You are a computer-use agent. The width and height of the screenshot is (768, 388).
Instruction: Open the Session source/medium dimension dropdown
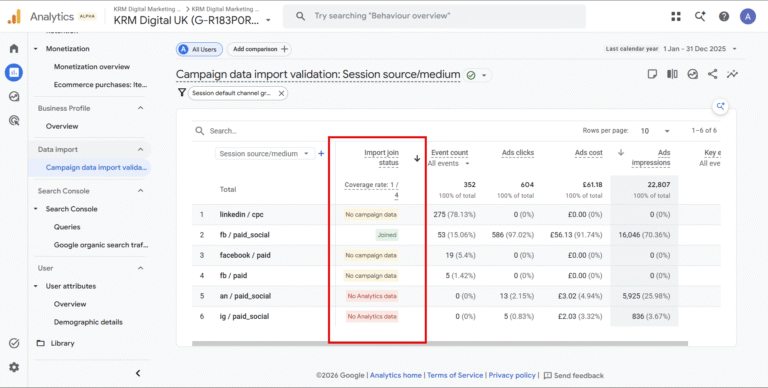pos(265,153)
